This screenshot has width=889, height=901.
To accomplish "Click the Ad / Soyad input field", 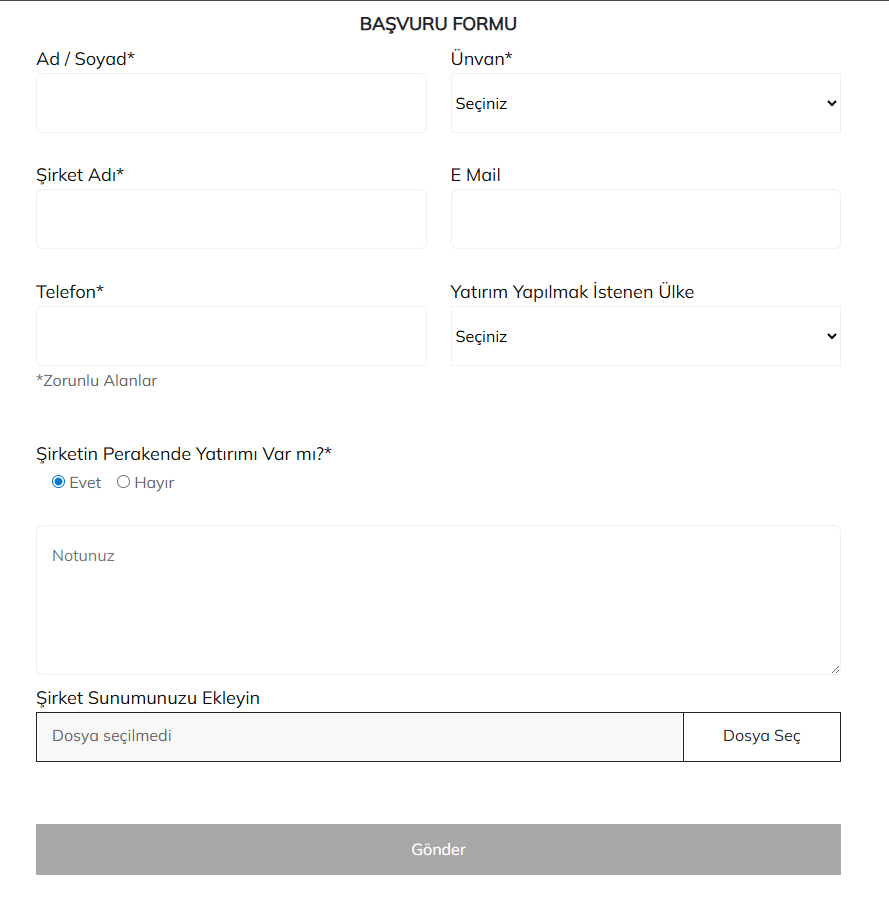I will pos(231,103).
